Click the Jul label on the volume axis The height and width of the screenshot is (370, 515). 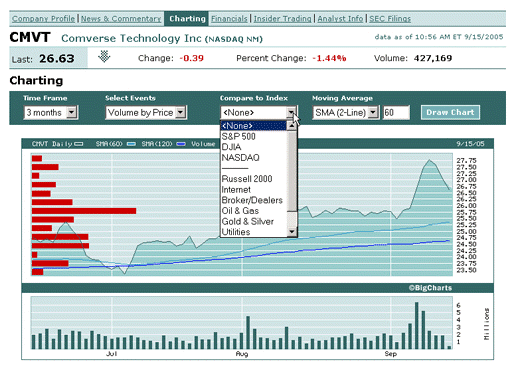[x=111, y=354]
